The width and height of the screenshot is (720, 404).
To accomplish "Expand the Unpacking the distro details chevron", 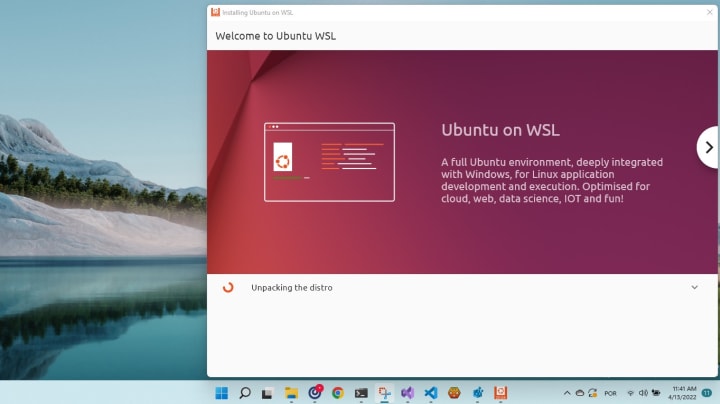I will (694, 287).
